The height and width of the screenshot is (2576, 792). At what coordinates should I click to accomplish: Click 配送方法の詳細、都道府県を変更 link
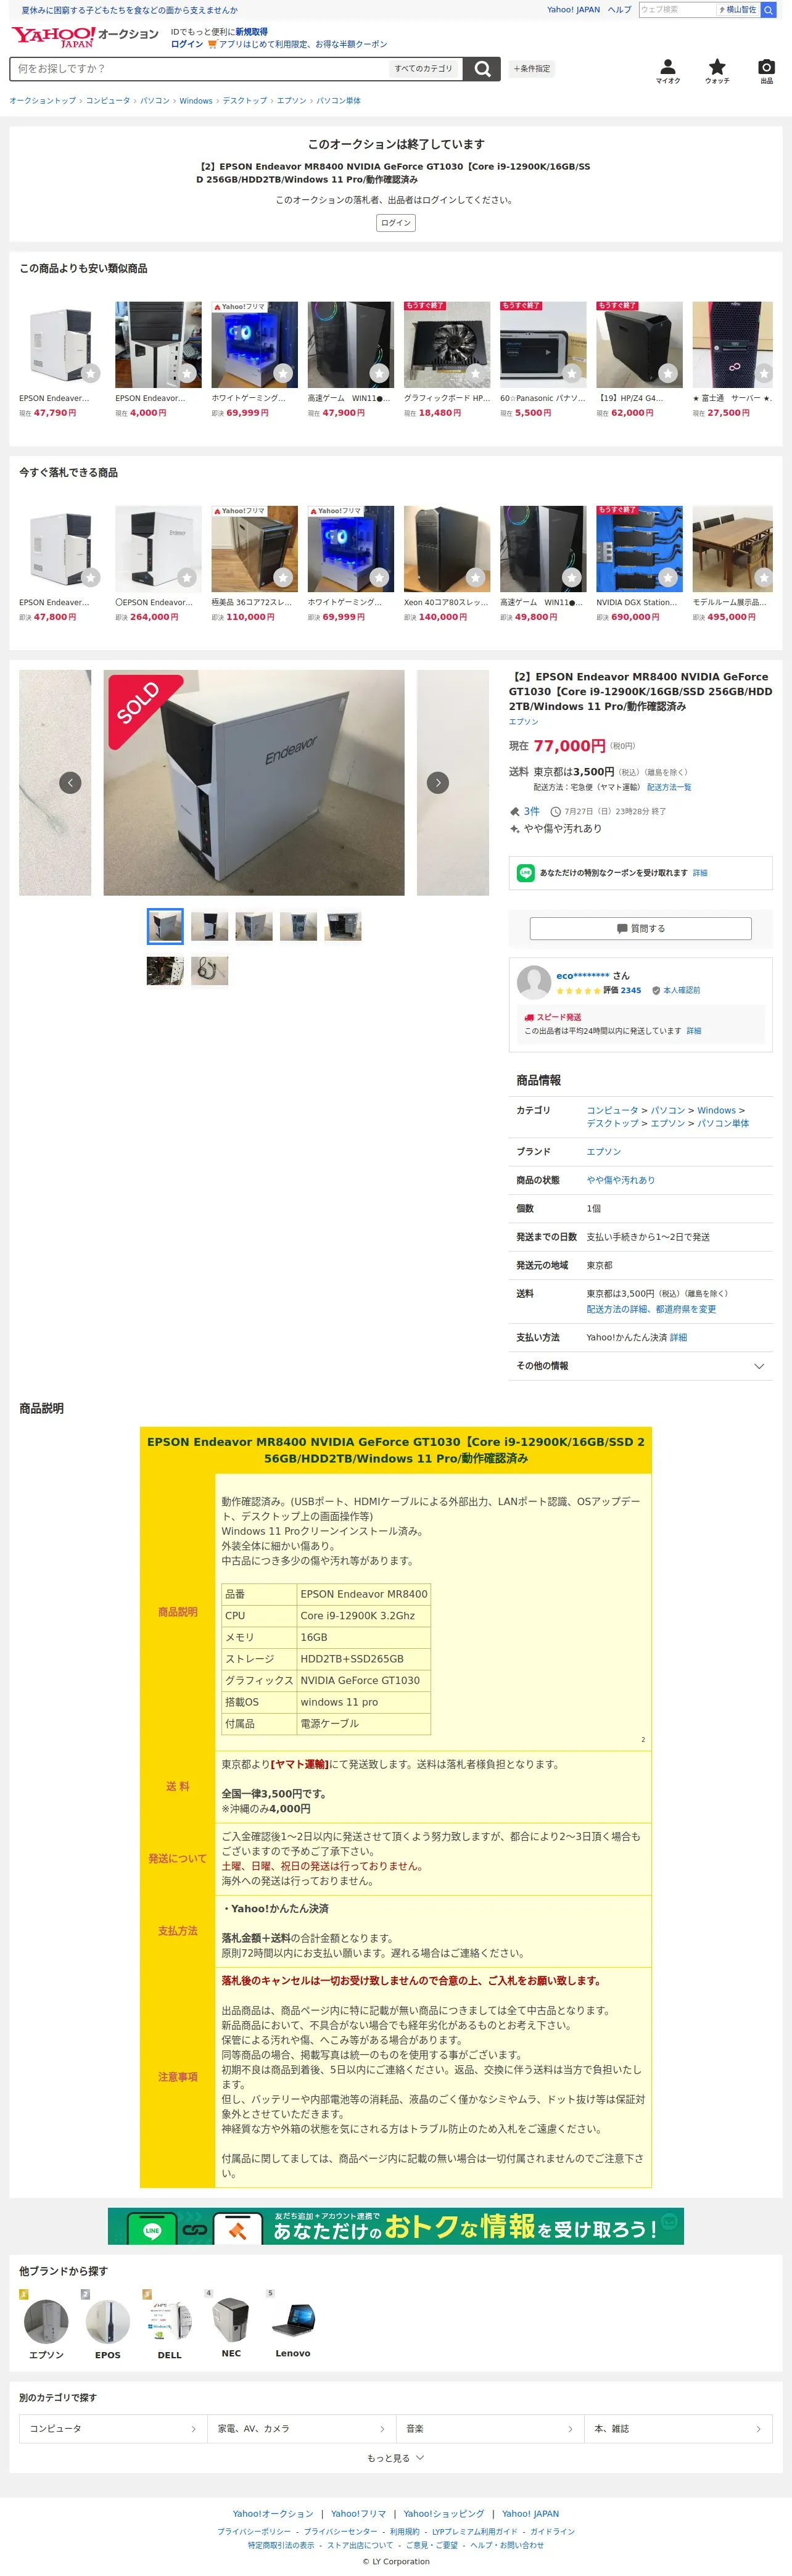click(651, 1309)
